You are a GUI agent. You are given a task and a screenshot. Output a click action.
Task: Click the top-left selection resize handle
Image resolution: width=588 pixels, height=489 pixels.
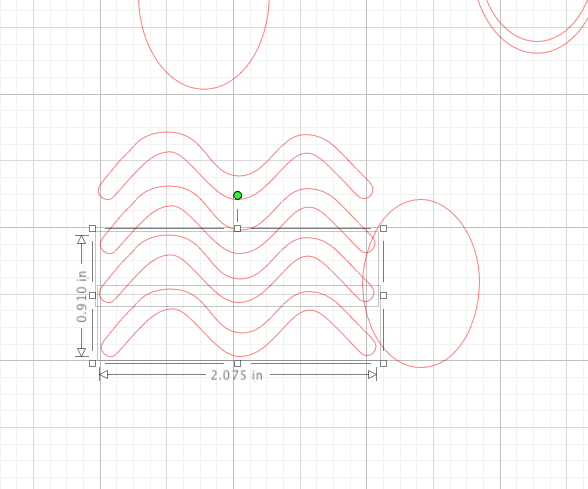[93, 228]
